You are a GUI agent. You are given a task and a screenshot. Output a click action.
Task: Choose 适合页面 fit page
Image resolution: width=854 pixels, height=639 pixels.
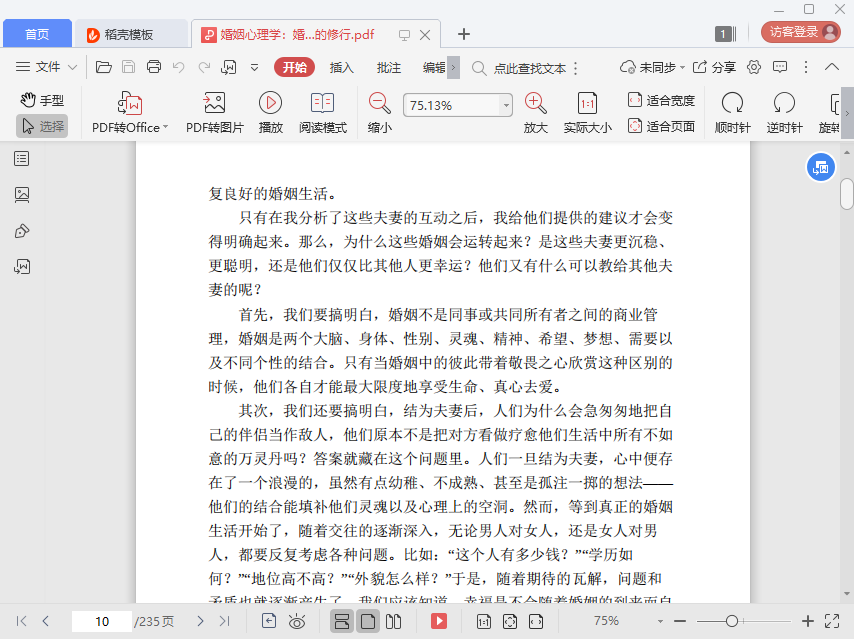pyautogui.click(x=661, y=126)
